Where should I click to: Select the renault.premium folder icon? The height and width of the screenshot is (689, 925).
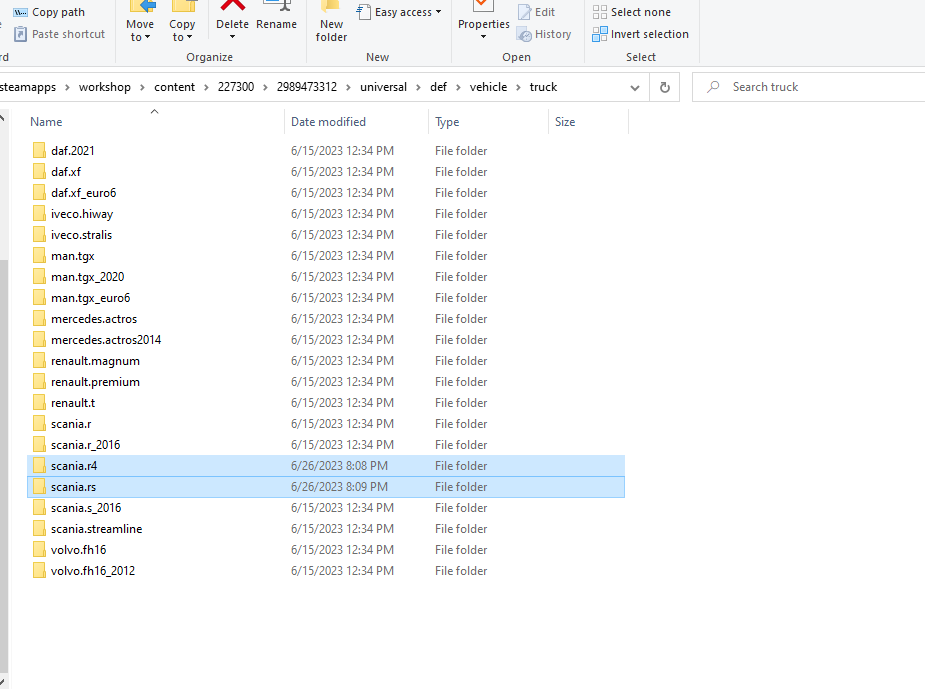[x=39, y=382]
